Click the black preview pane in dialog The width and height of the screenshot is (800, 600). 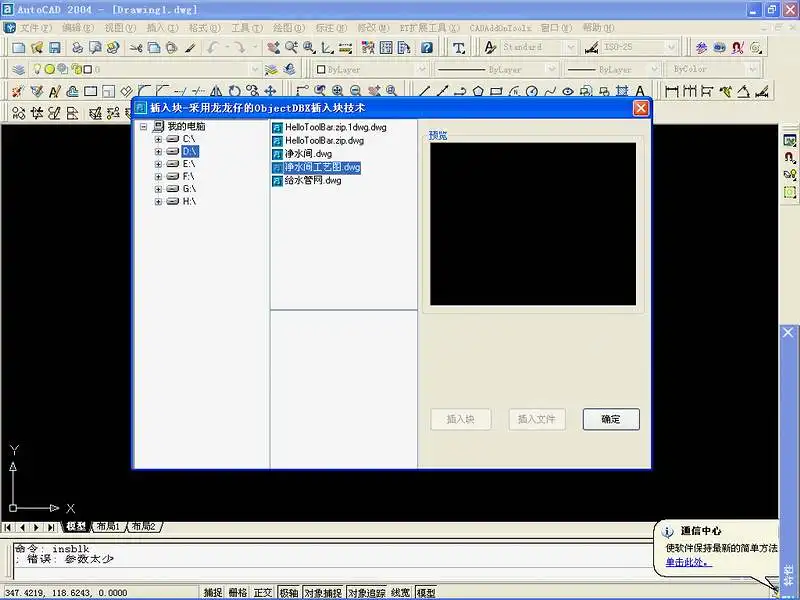533,224
